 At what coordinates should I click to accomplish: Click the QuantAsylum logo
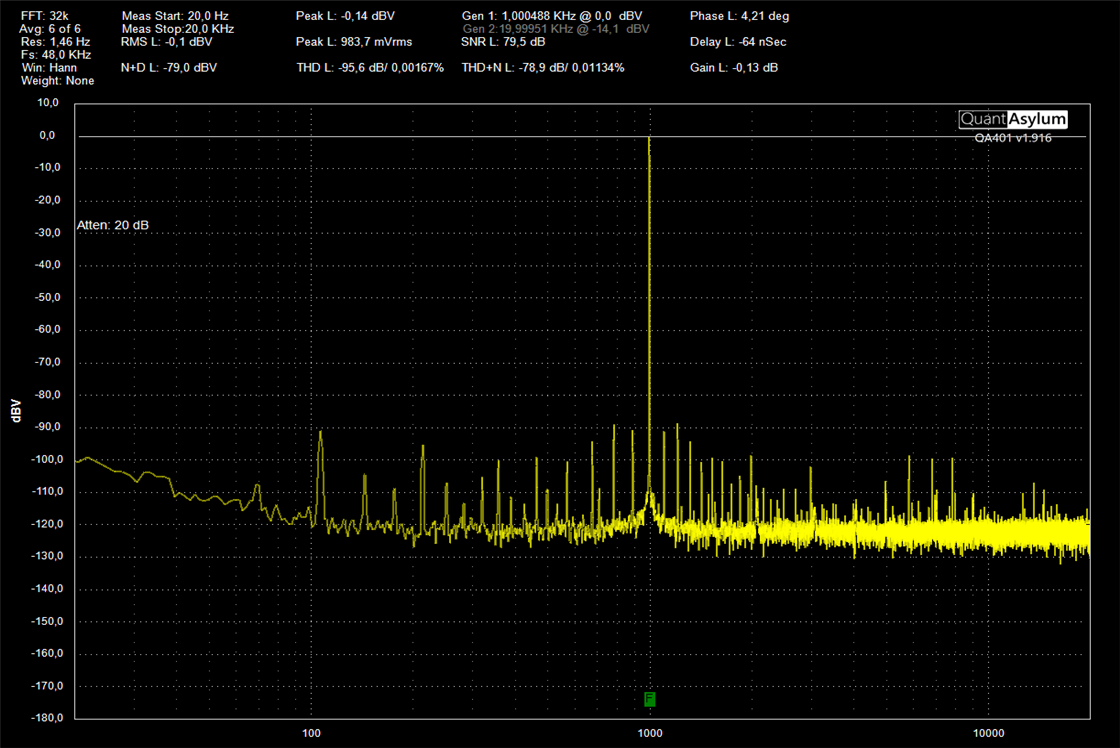(1013, 119)
